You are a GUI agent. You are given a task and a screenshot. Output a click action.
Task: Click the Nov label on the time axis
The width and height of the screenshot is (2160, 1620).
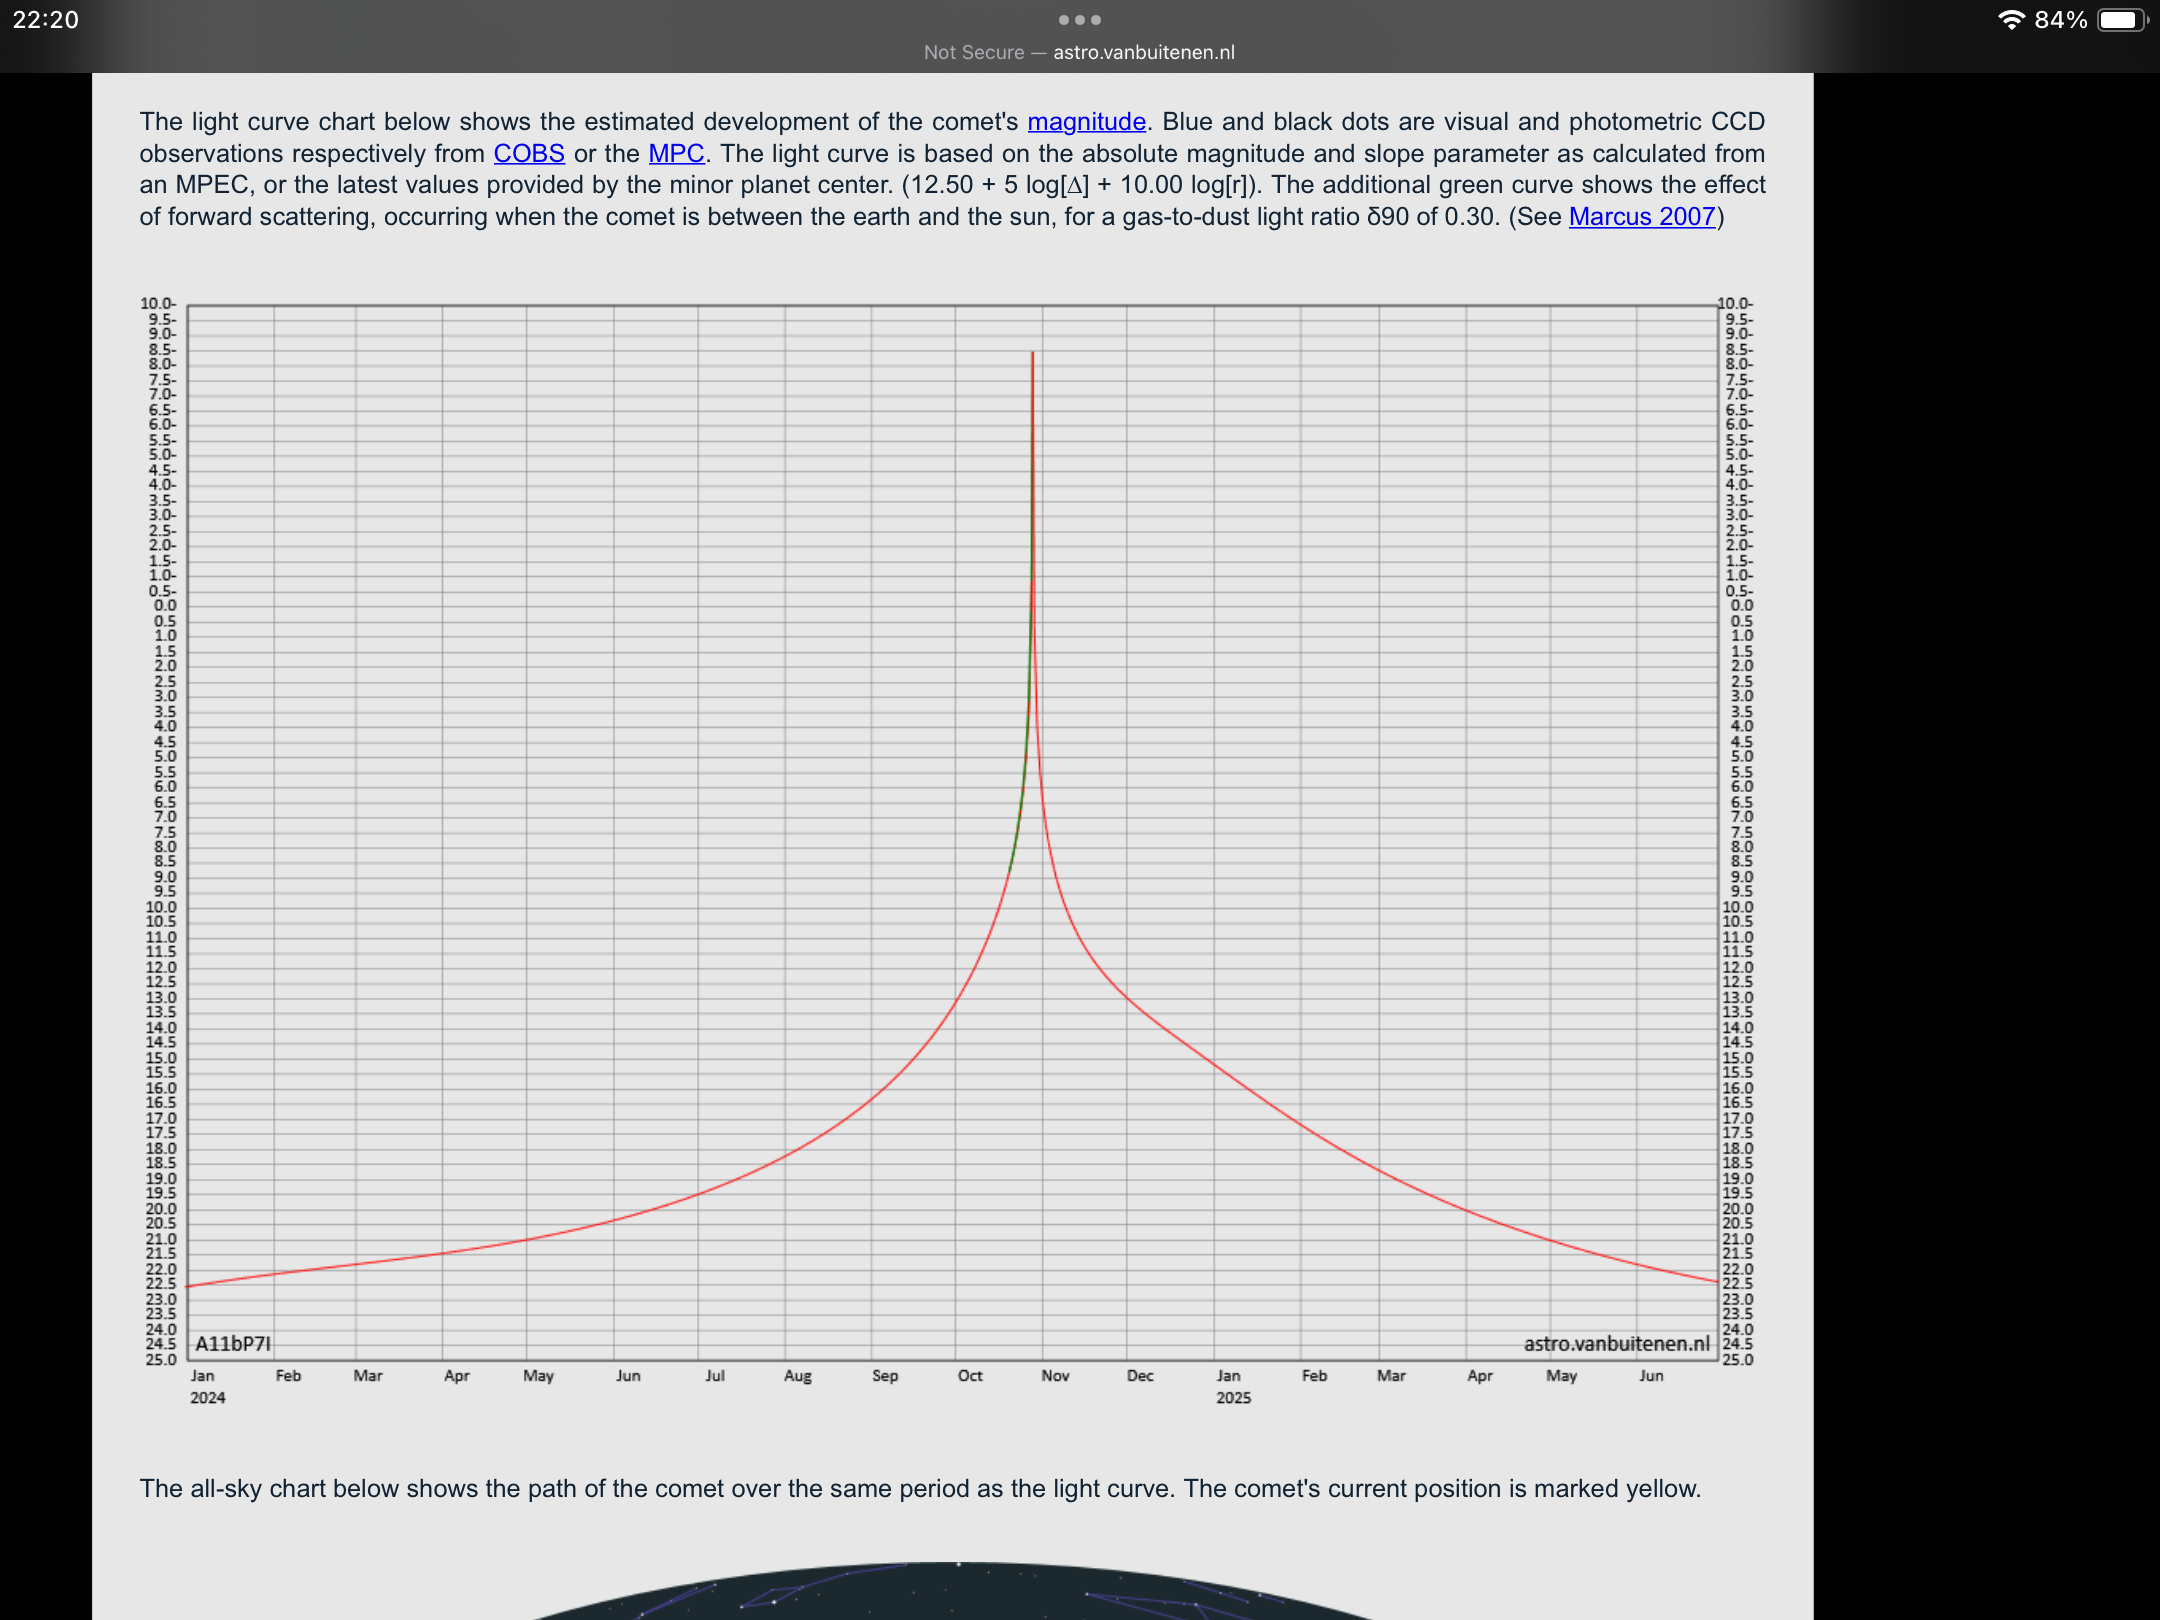1055,1376
